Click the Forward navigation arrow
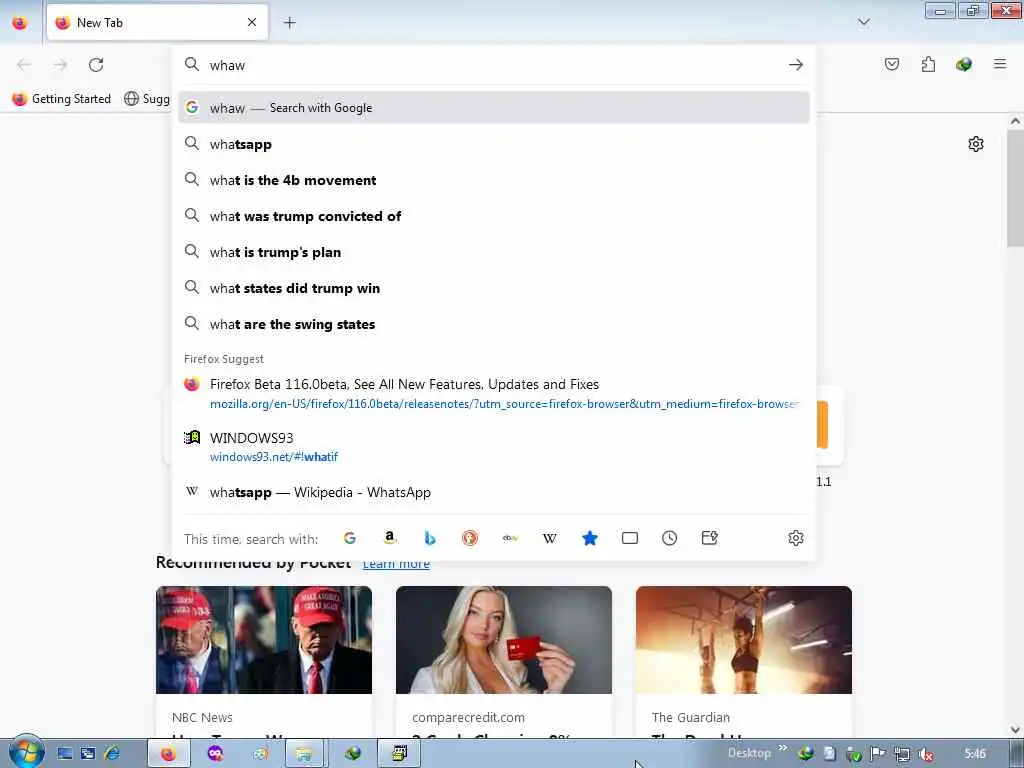Screen dimensions: 1024x768 pyautogui.click(x=60, y=65)
